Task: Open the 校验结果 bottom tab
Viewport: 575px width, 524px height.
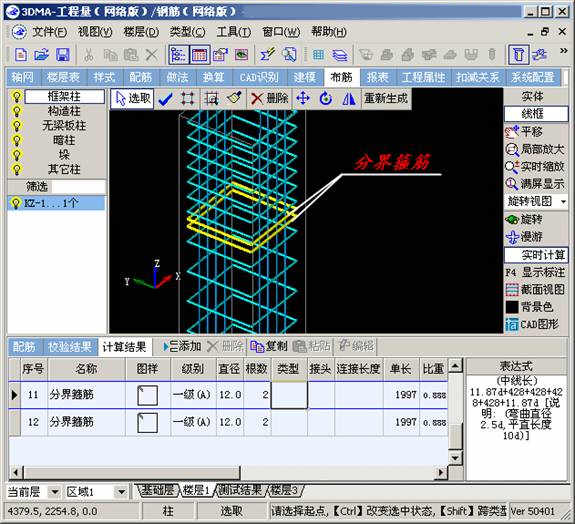Action: (70, 347)
